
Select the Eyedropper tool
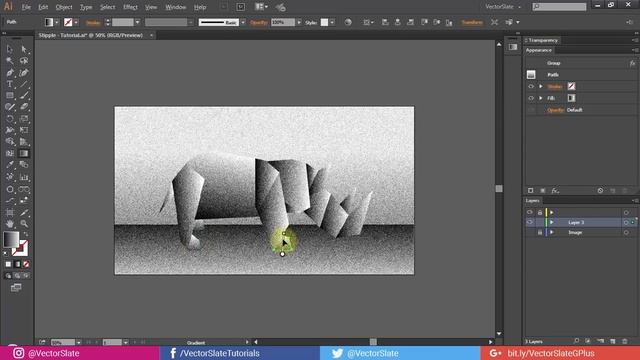pos(9,165)
